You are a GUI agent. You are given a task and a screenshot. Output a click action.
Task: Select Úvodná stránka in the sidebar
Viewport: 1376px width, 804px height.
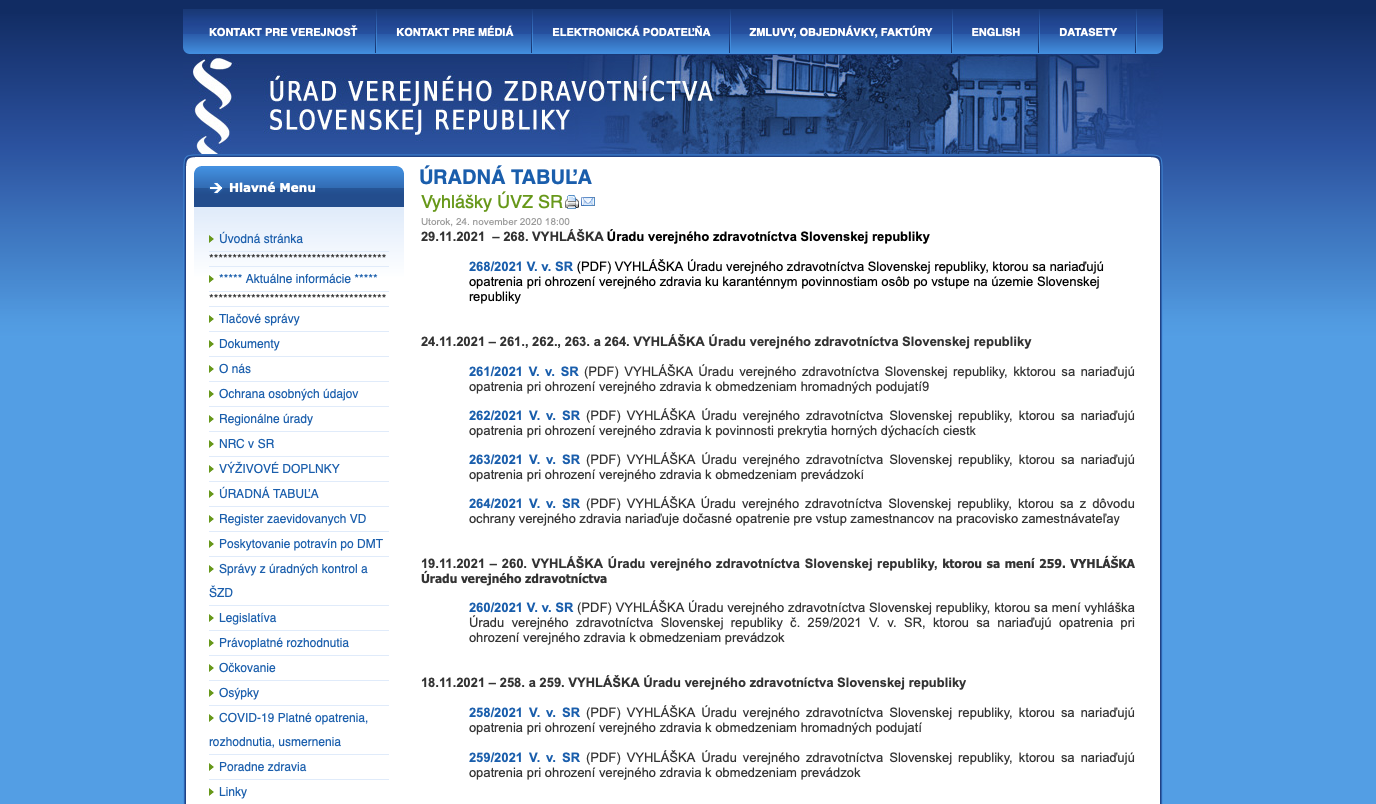(260, 239)
